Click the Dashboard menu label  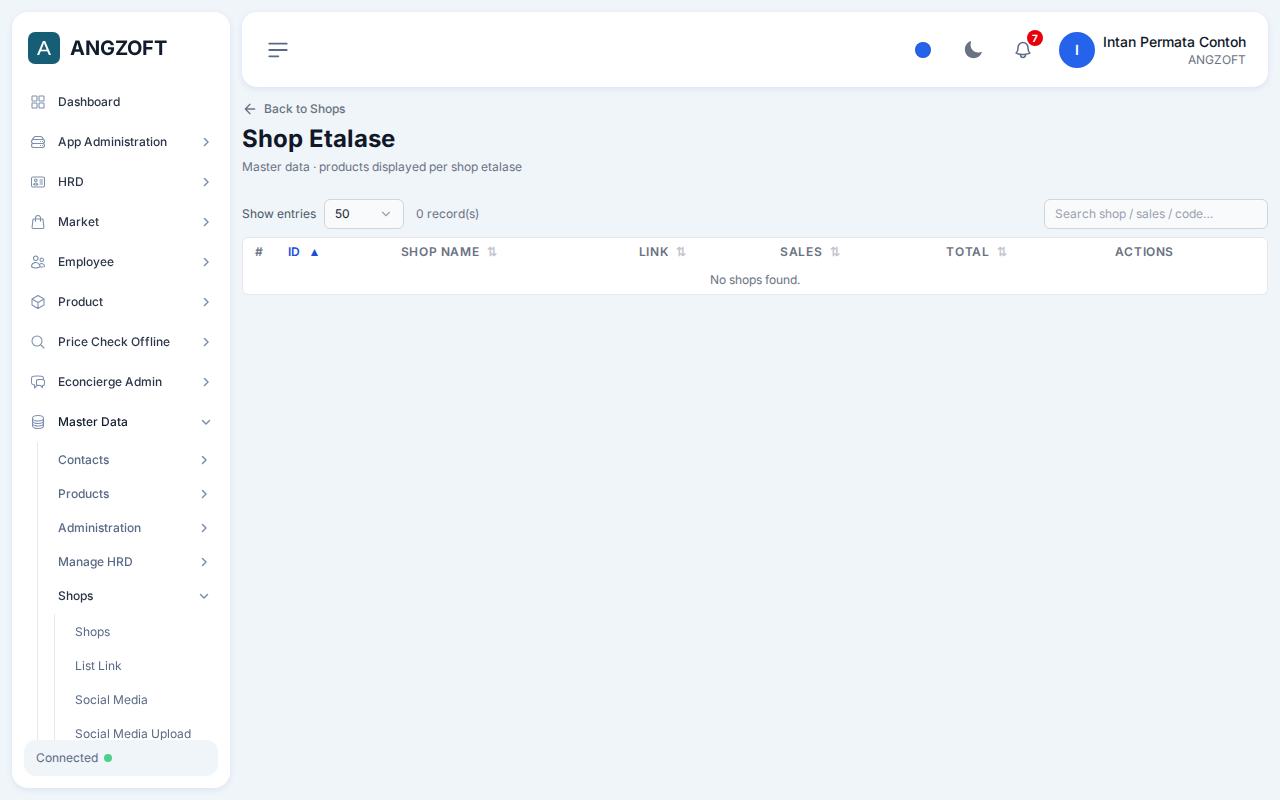coord(89,102)
